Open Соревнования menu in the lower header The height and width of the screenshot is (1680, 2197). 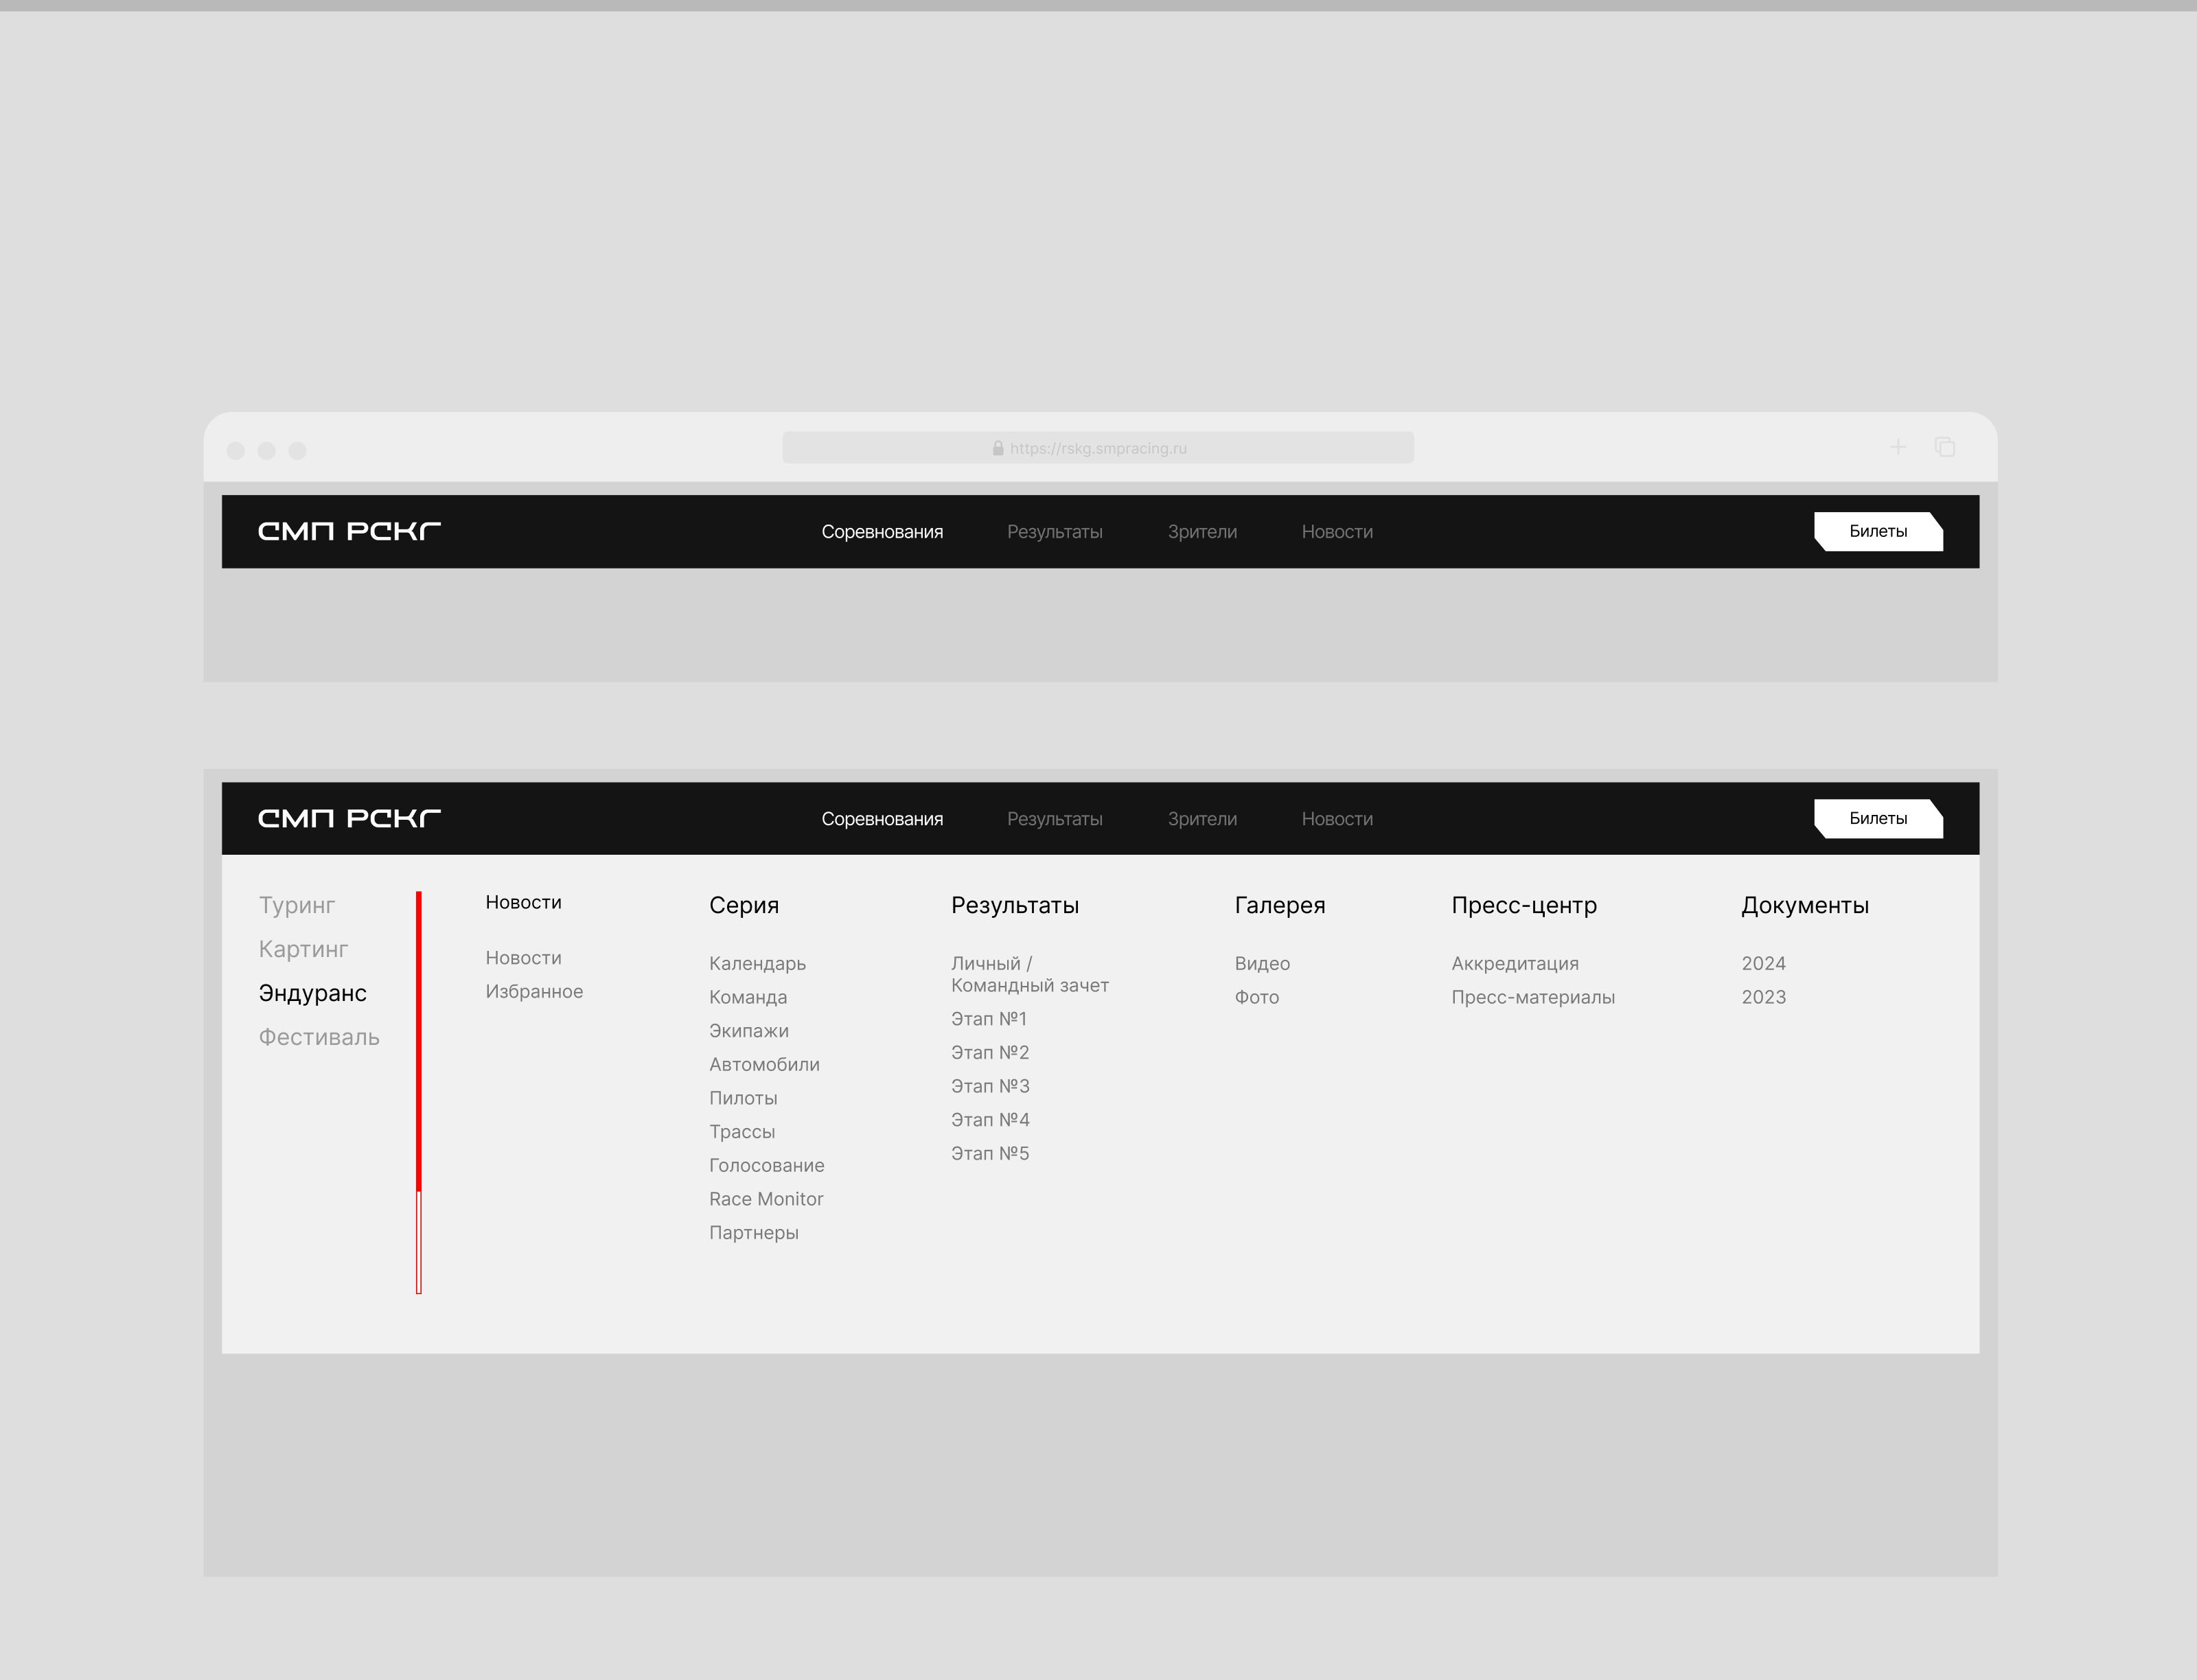click(x=881, y=819)
